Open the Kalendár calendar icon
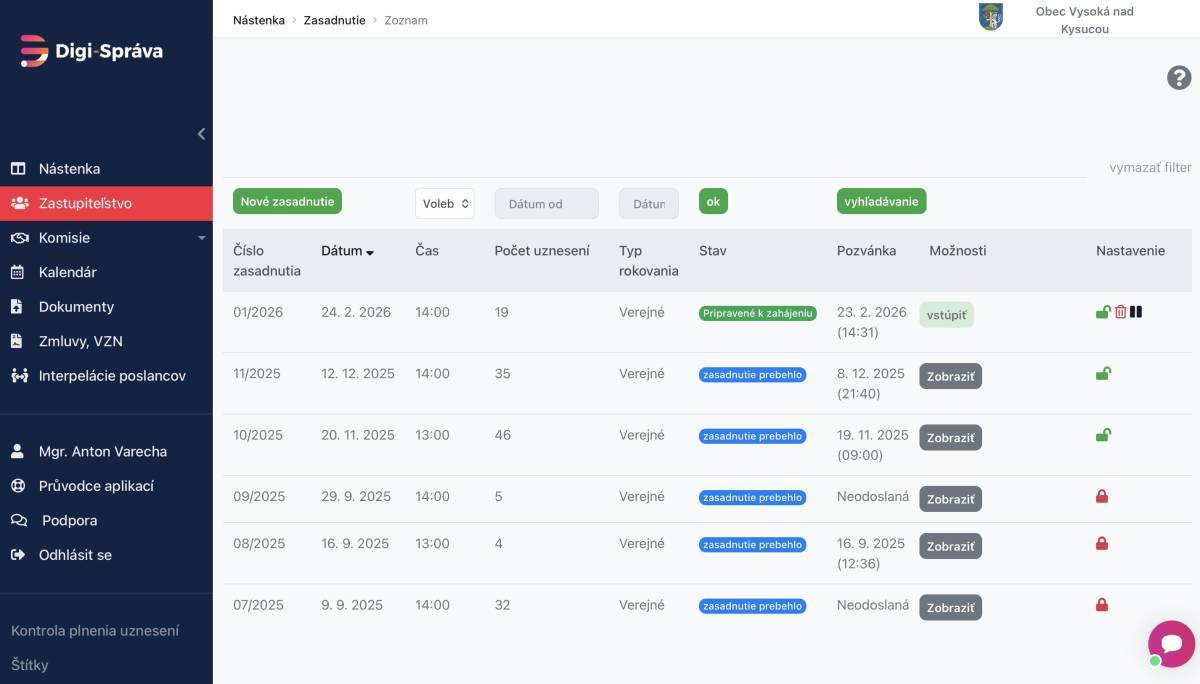The height and width of the screenshot is (684, 1200). (x=18, y=272)
